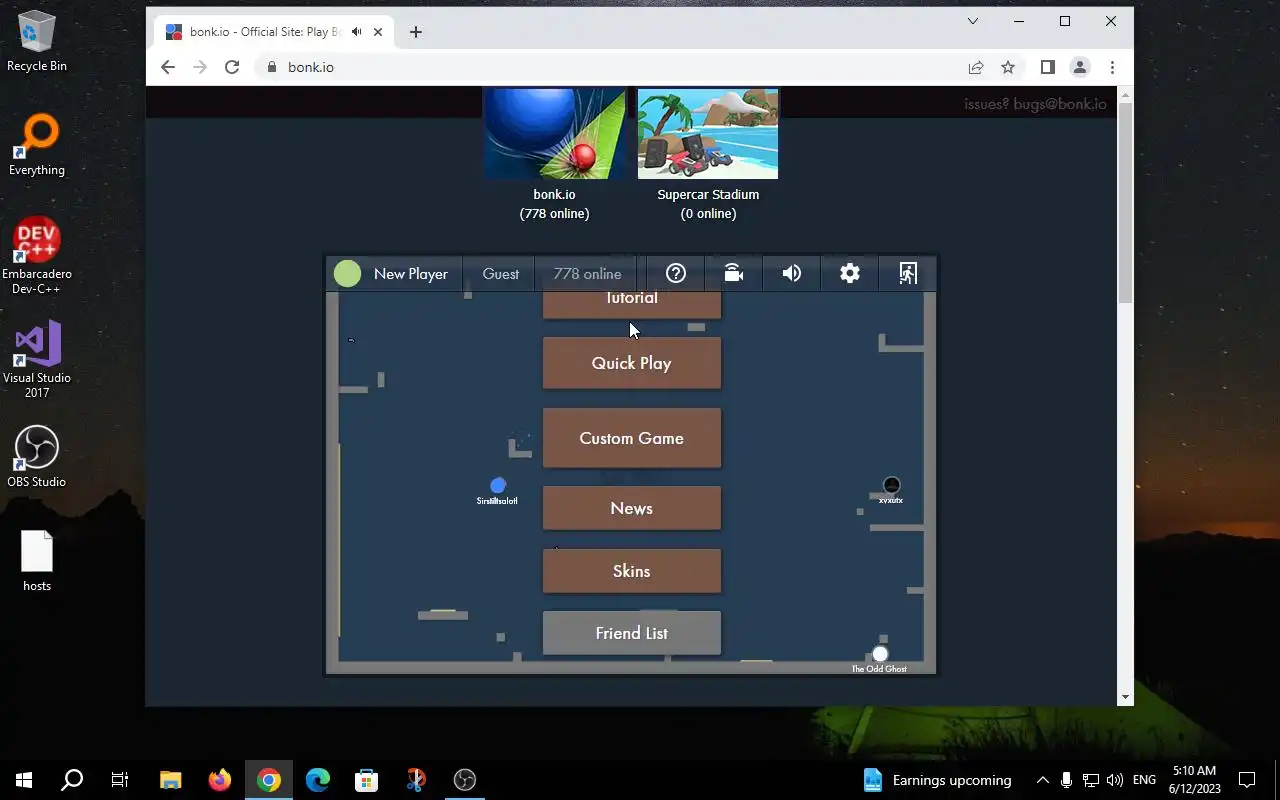Viewport: 1280px width, 800px height.
Task: Click the page scrollbar down arrow
Action: (x=1126, y=697)
